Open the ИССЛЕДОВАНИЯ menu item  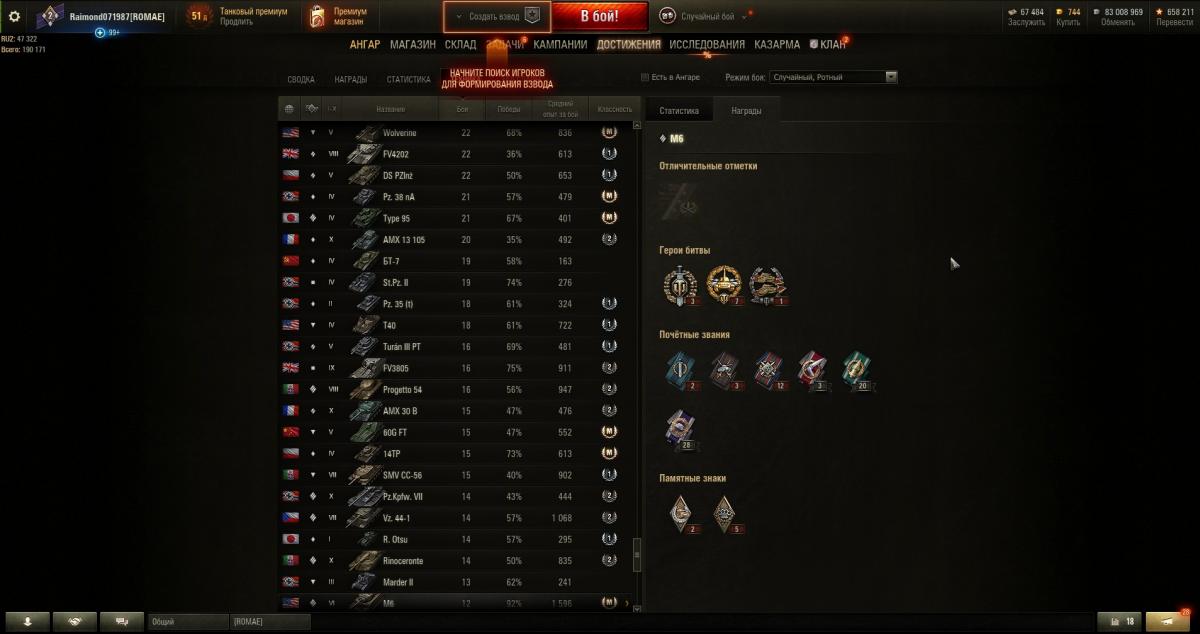(x=707, y=45)
